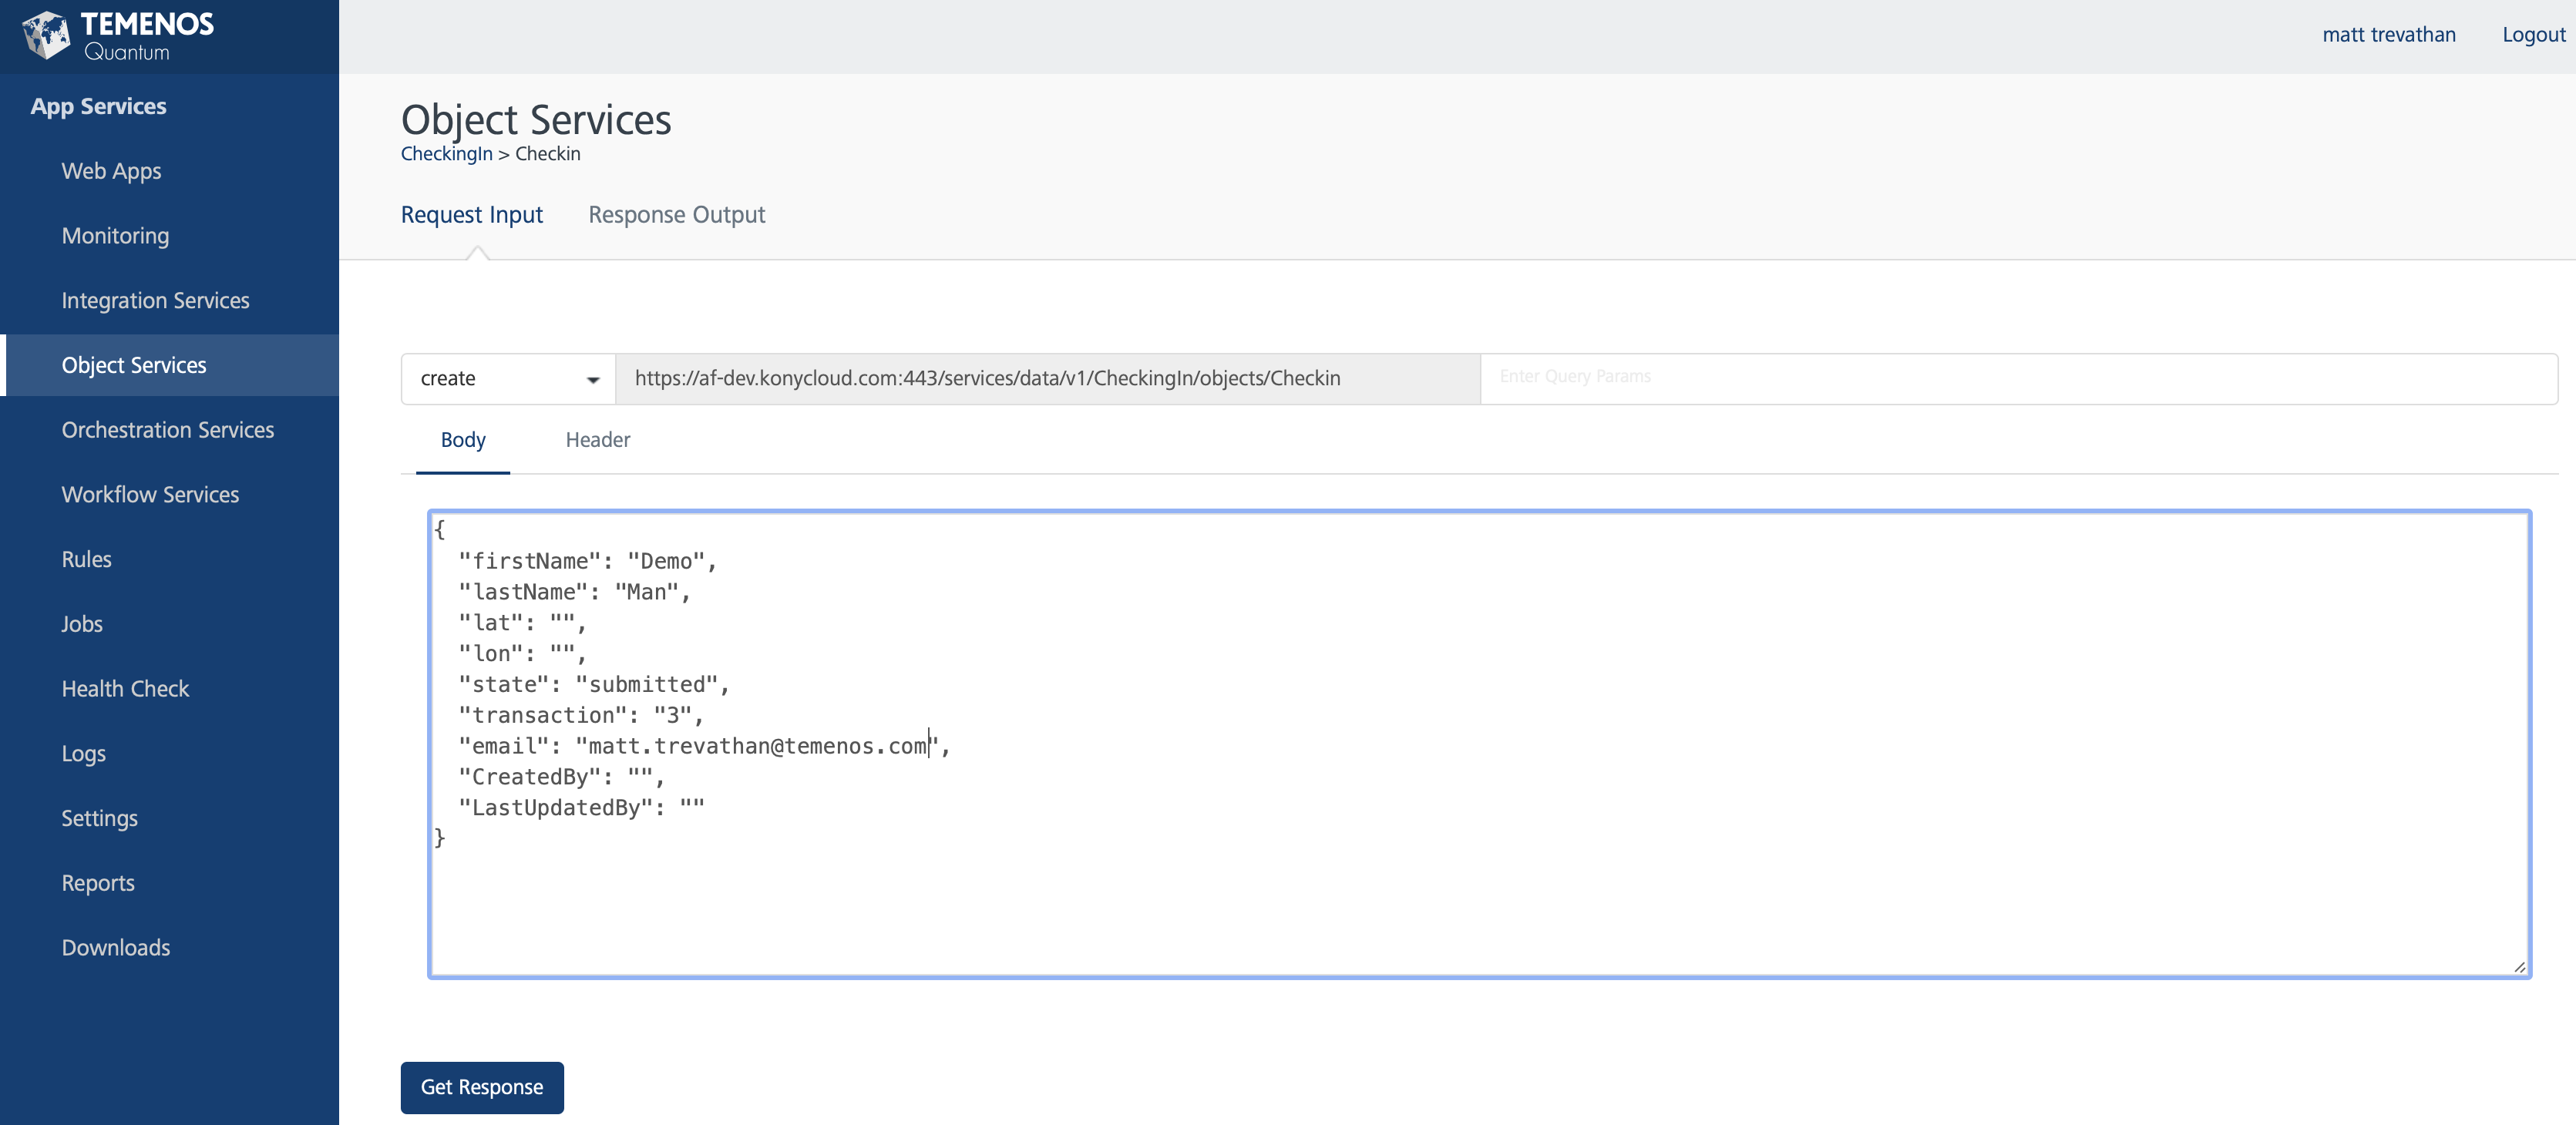Click the Get Response button

tap(481, 1087)
